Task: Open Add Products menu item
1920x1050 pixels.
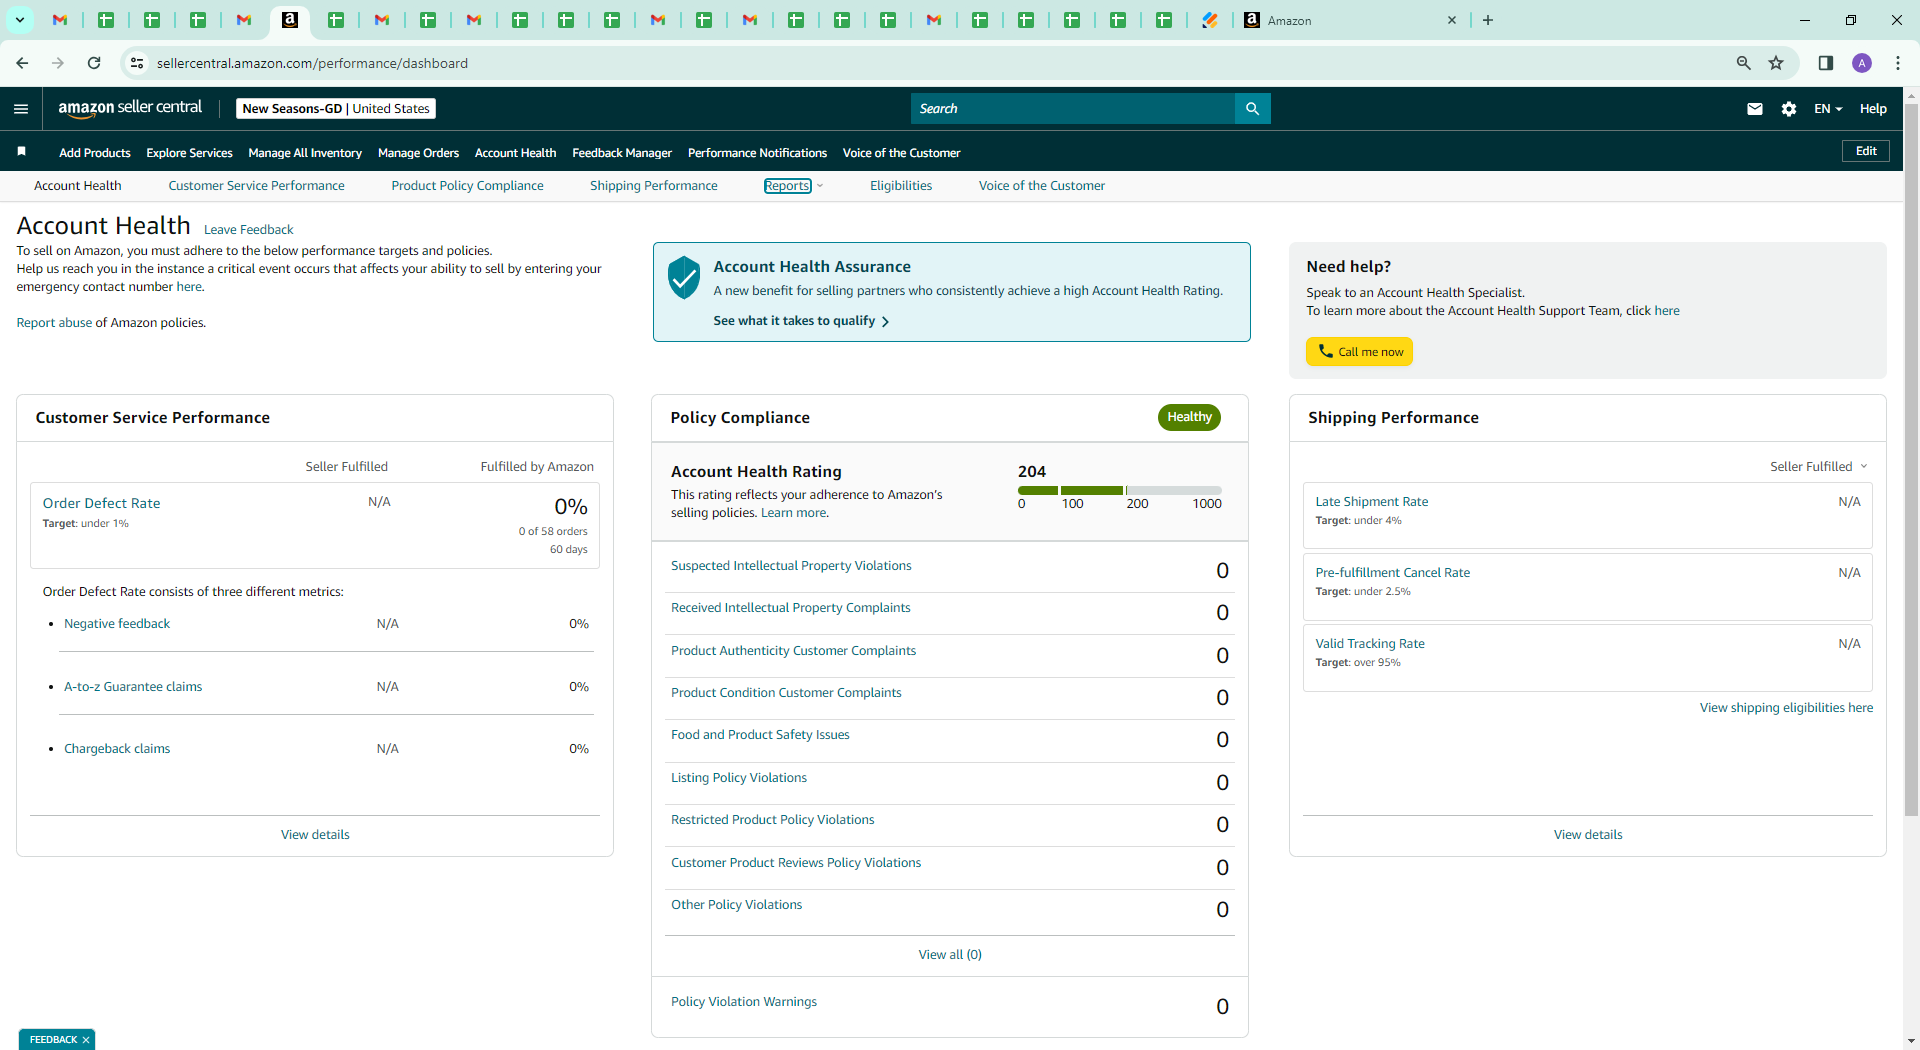Action: [x=95, y=153]
